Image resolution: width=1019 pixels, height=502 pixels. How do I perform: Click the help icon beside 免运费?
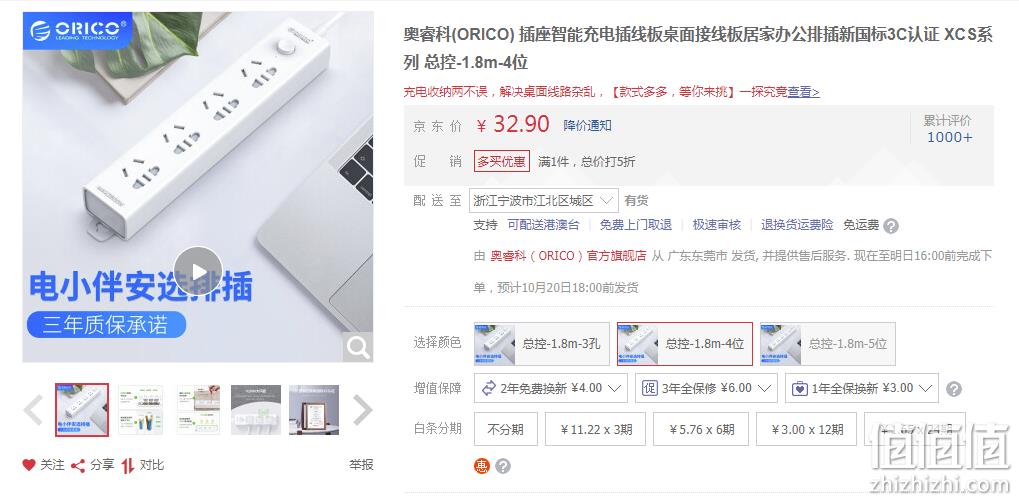891,226
